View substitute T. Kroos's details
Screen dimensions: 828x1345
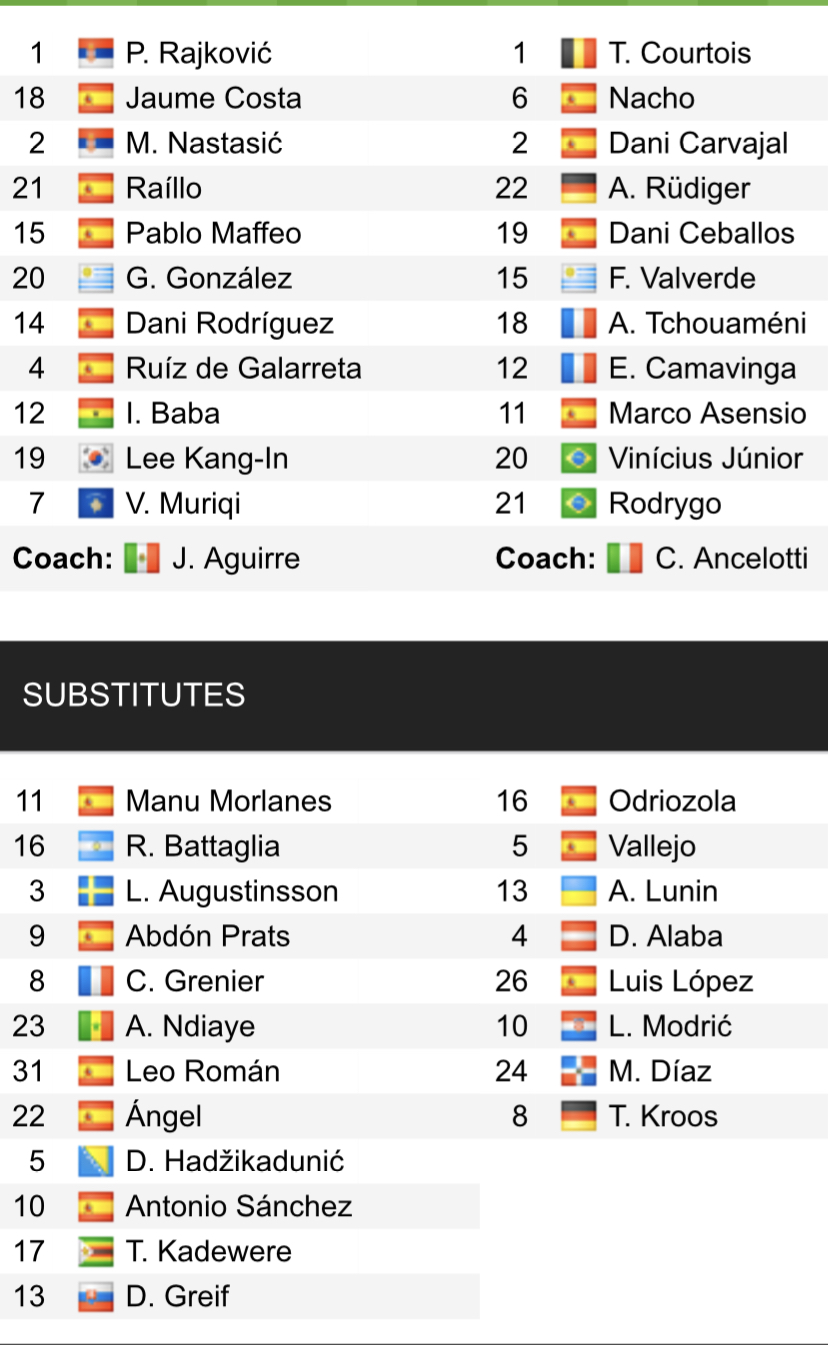point(663,1116)
